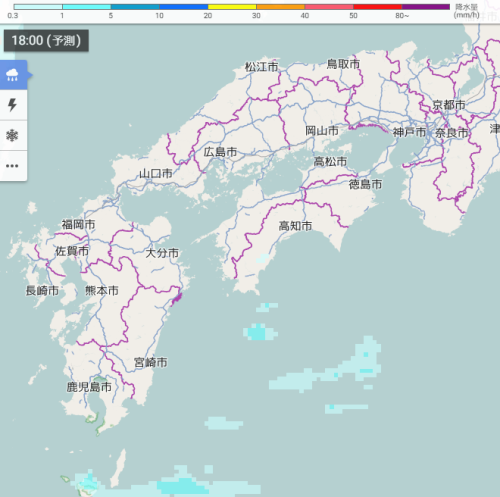Click the 京都市 city label on map
The width and height of the screenshot is (500, 497).
[449, 105]
